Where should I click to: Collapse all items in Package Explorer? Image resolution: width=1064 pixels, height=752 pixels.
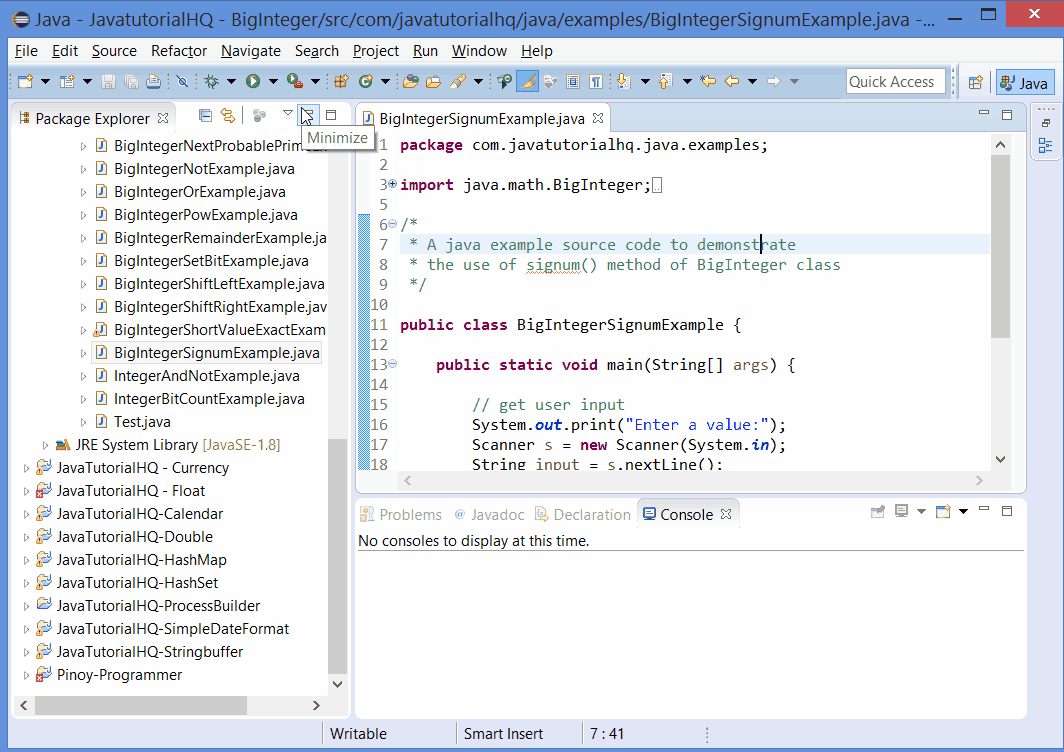coord(205,114)
